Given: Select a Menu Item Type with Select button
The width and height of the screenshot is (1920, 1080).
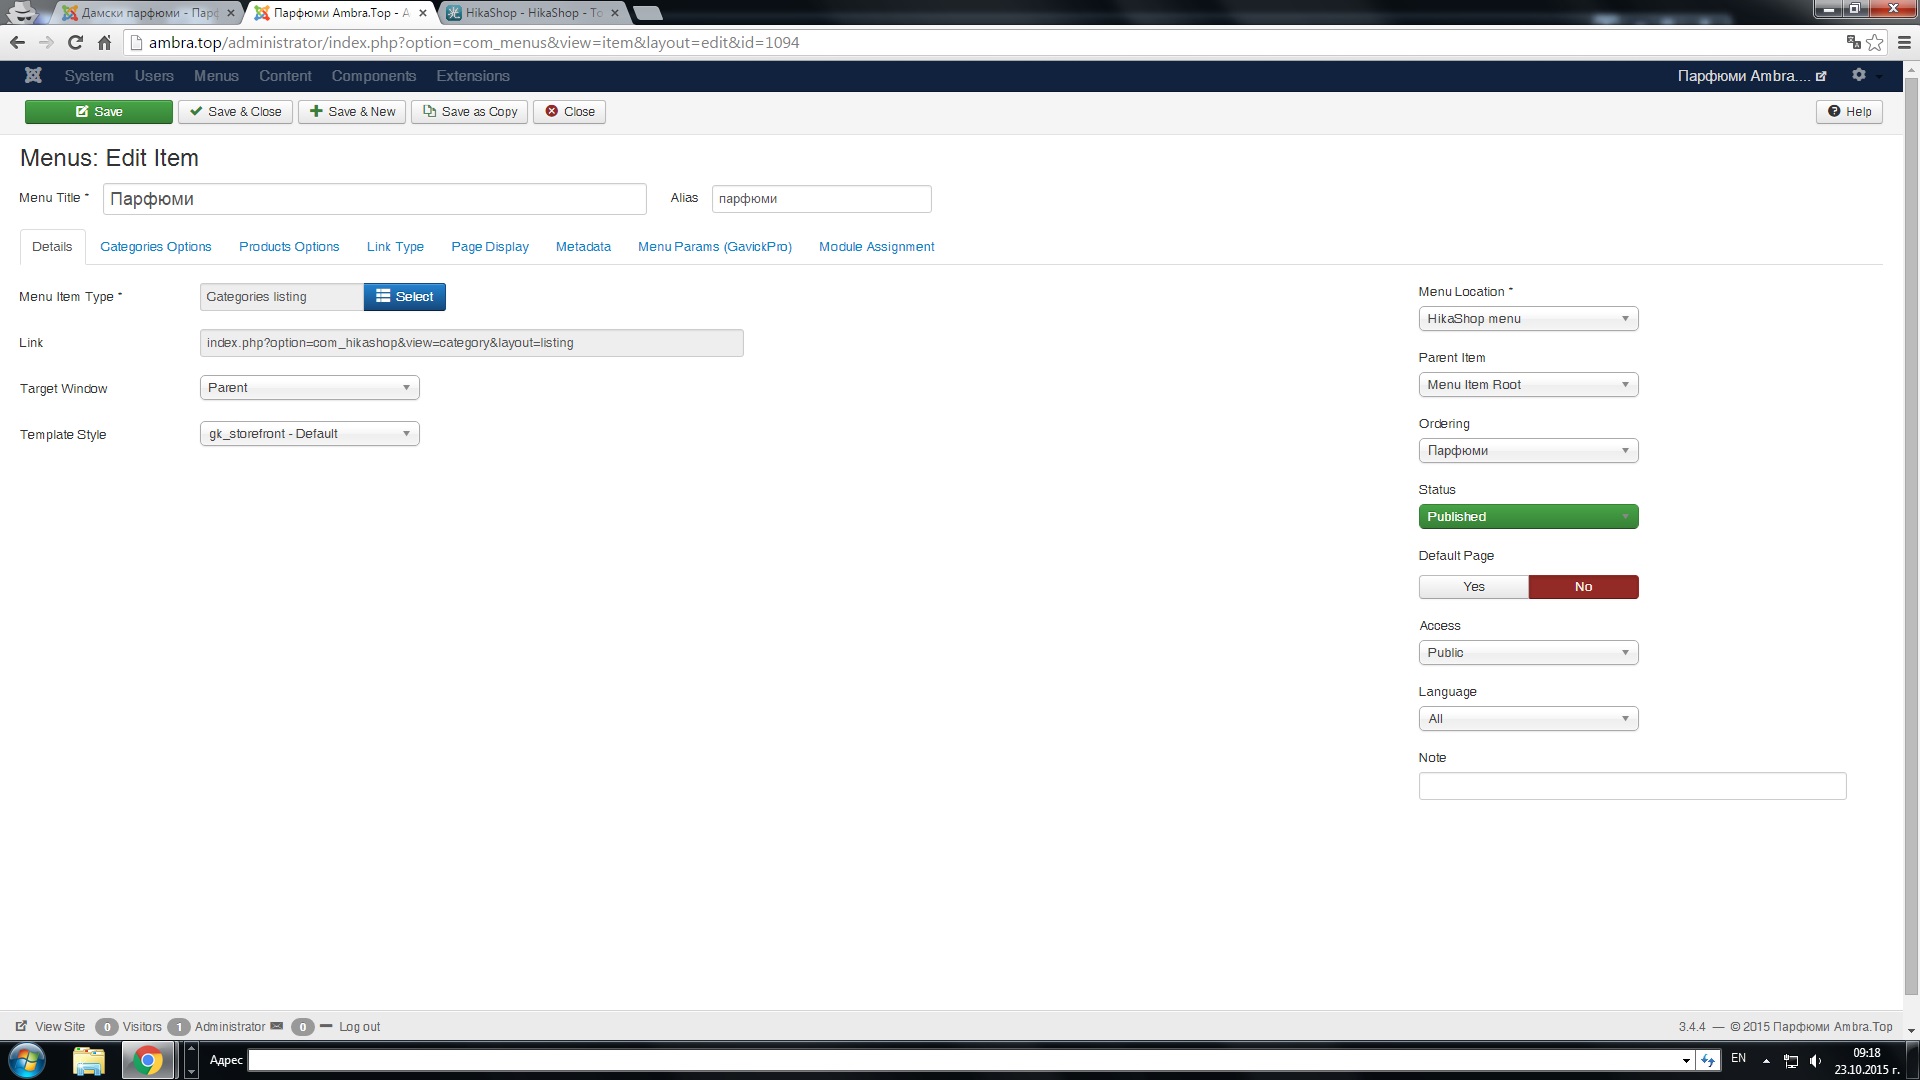Looking at the screenshot, I should tap(405, 297).
